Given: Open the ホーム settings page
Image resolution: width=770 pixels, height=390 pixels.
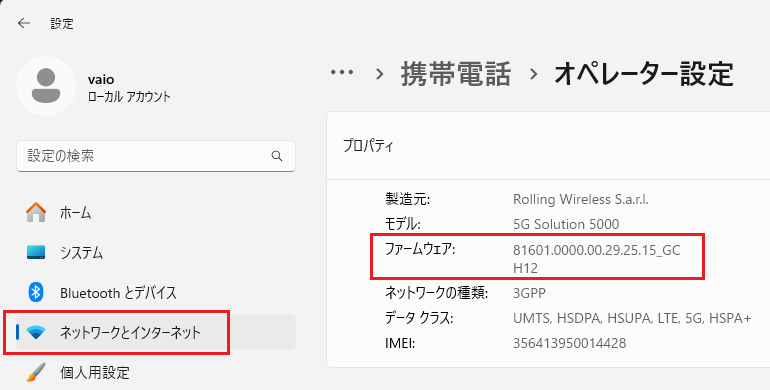Looking at the screenshot, I should [156, 213].
